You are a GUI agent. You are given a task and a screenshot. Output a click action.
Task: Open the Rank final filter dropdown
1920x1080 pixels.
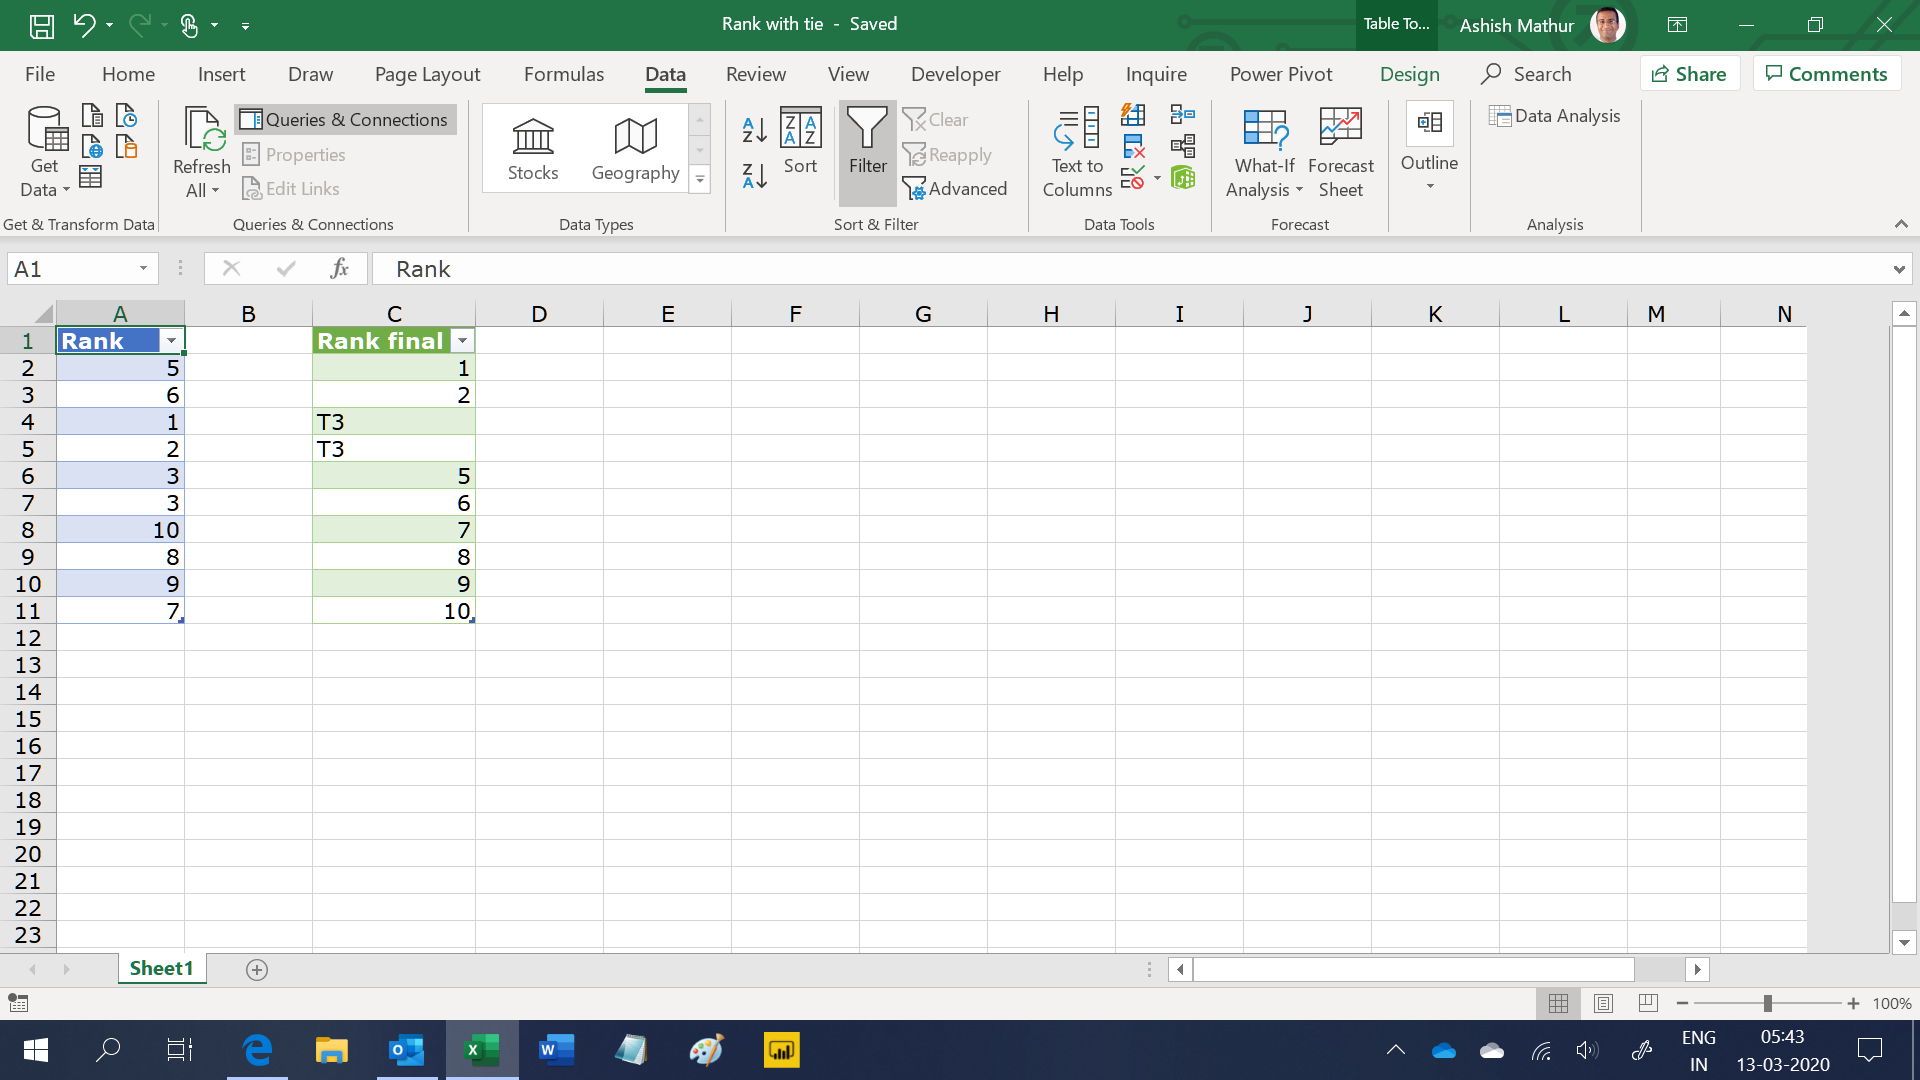coord(462,341)
